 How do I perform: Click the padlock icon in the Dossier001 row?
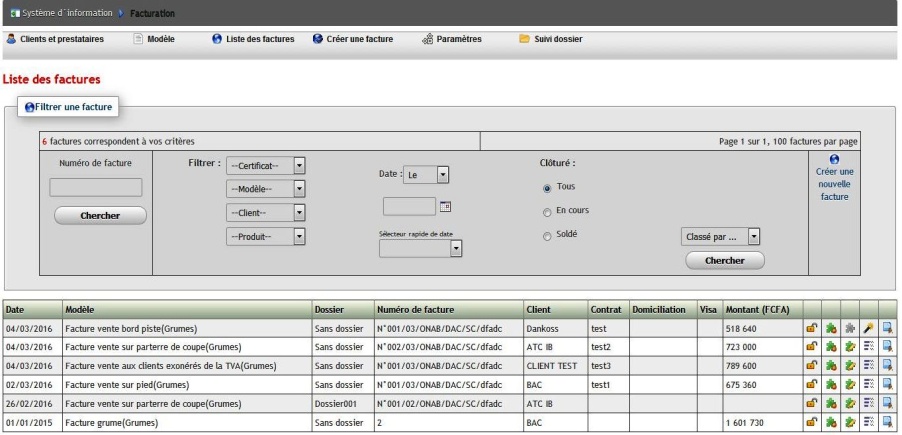[812, 404]
